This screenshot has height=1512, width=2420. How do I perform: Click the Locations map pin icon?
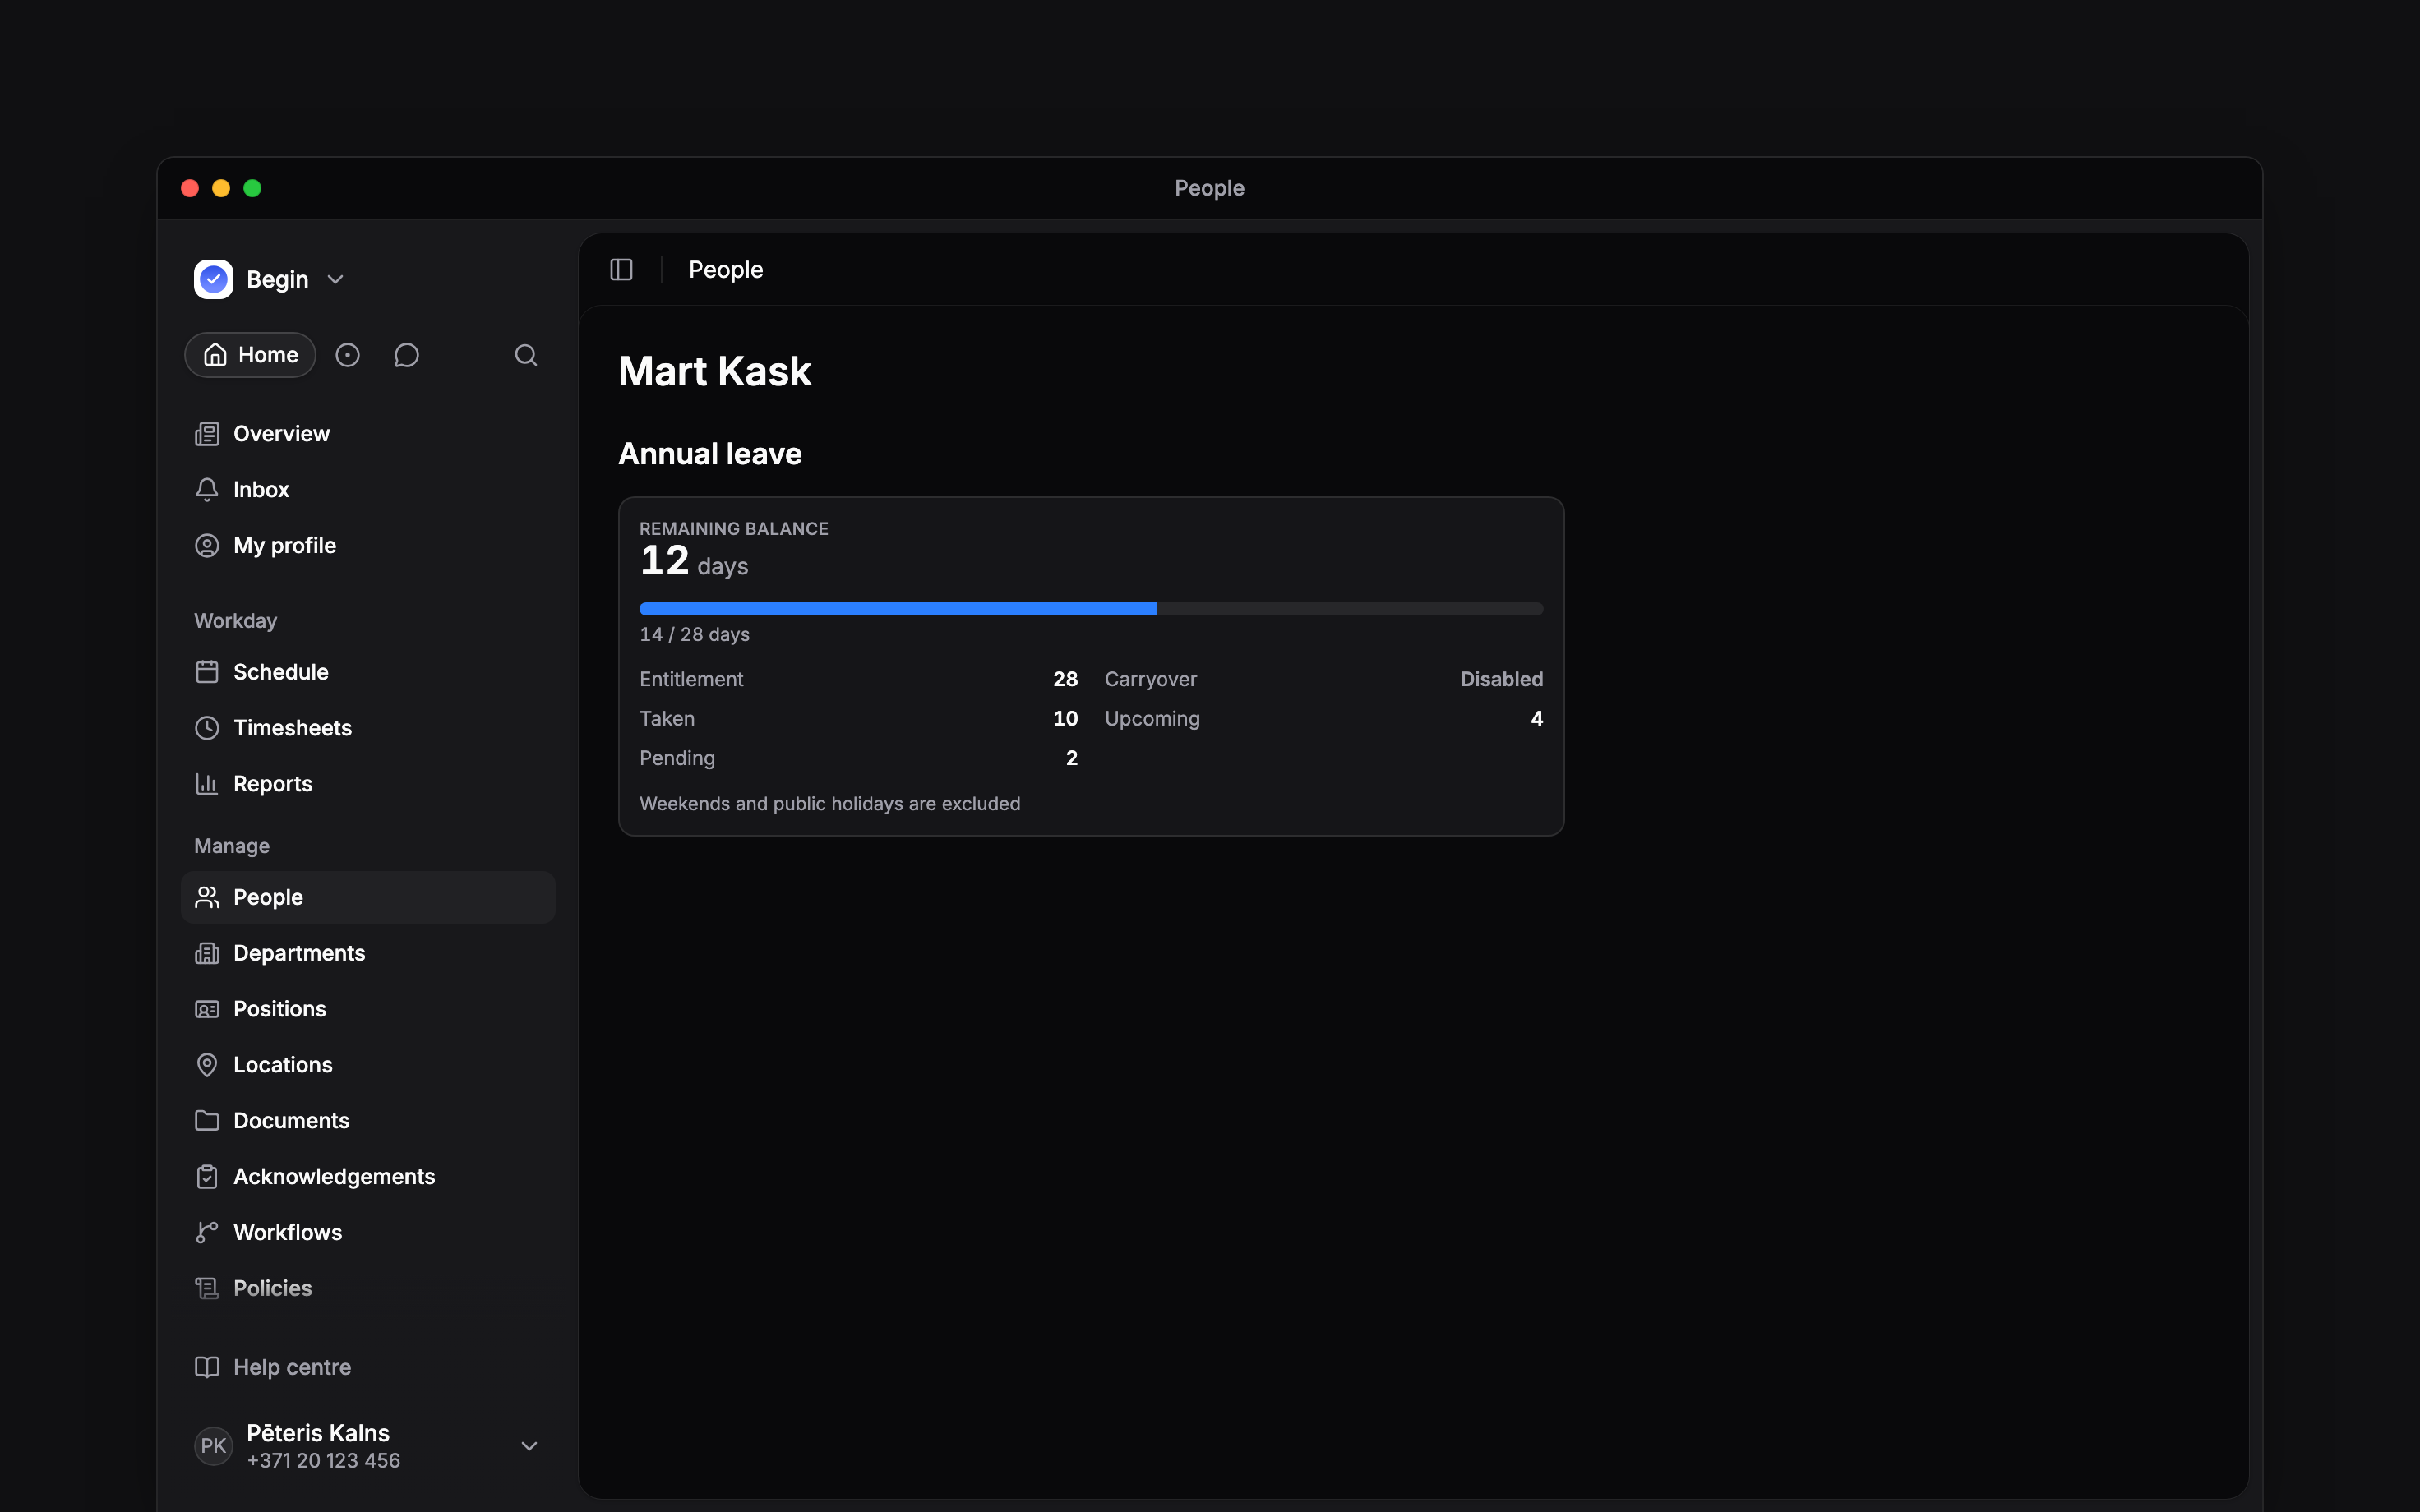(207, 1065)
